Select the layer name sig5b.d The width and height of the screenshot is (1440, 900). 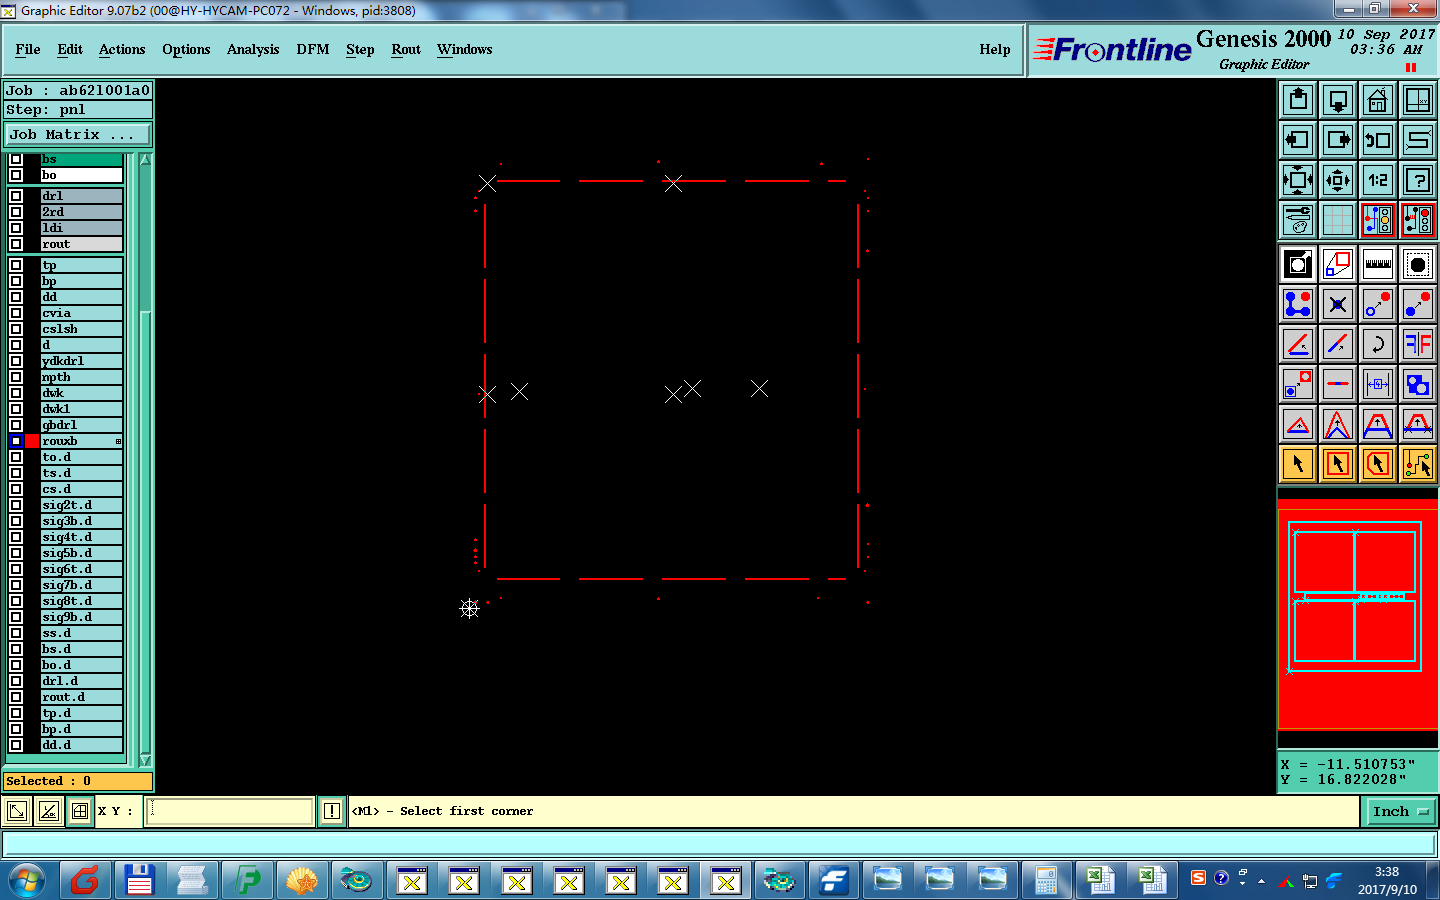[81, 553]
